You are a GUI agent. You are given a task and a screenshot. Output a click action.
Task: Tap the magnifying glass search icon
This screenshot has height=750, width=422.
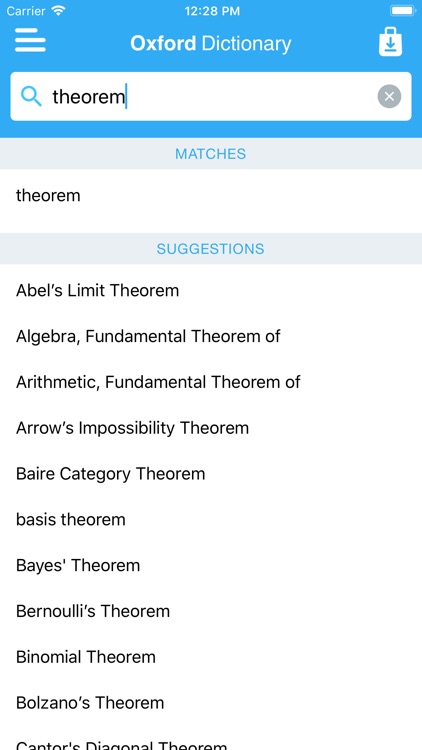(x=31, y=97)
